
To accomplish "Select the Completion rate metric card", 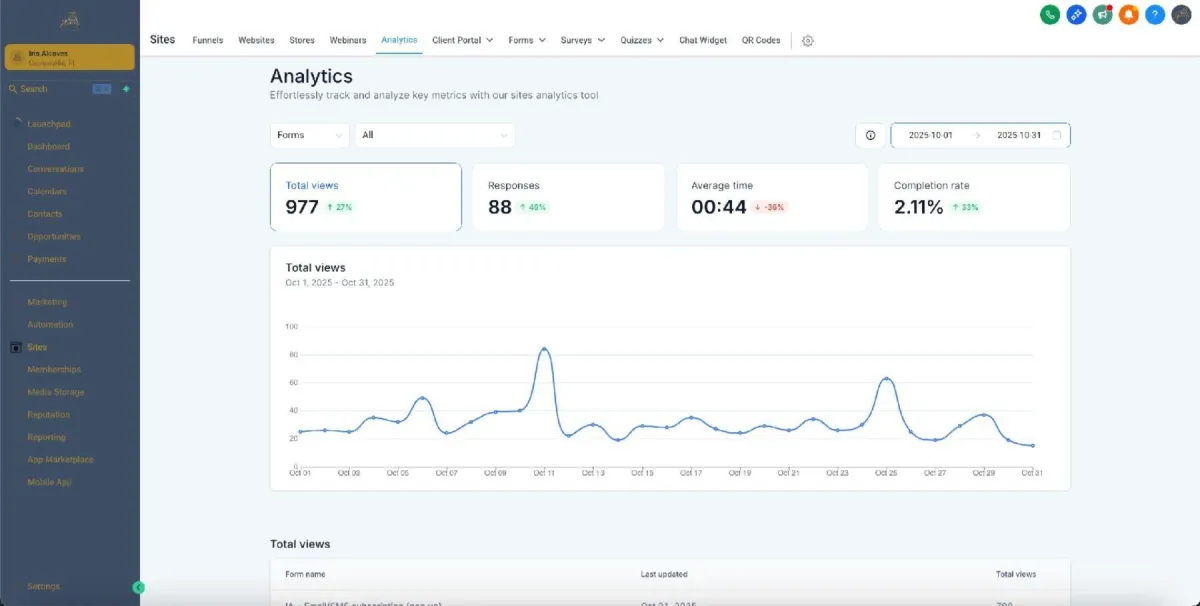I will [974, 197].
